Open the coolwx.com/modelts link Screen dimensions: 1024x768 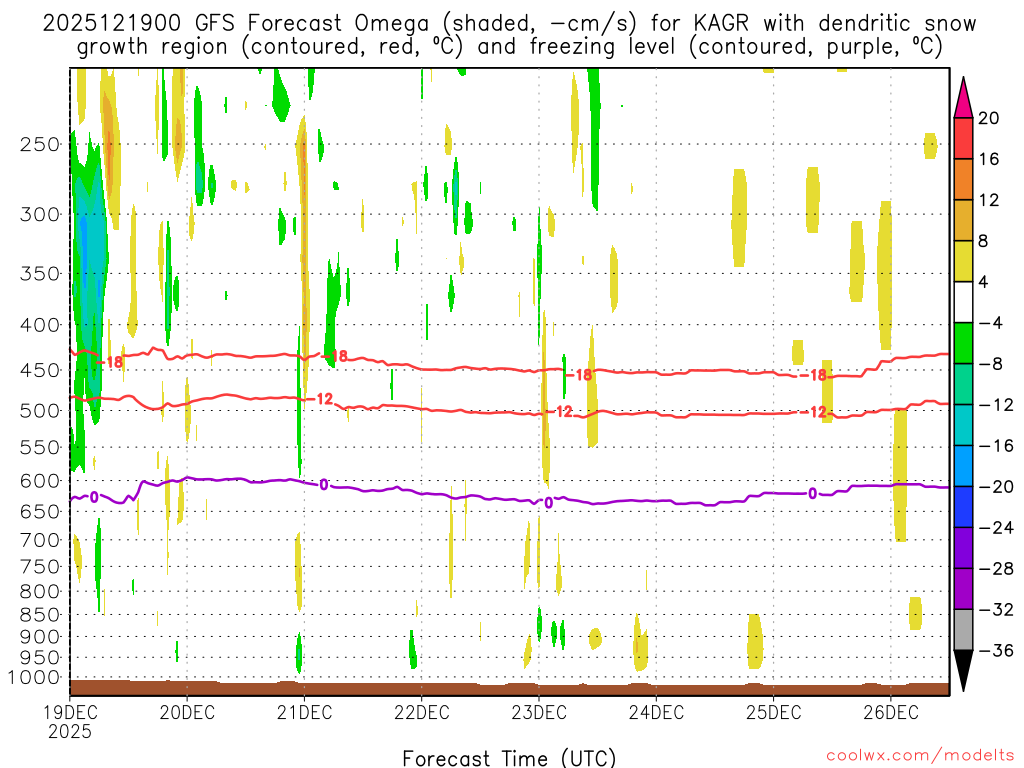920,756
